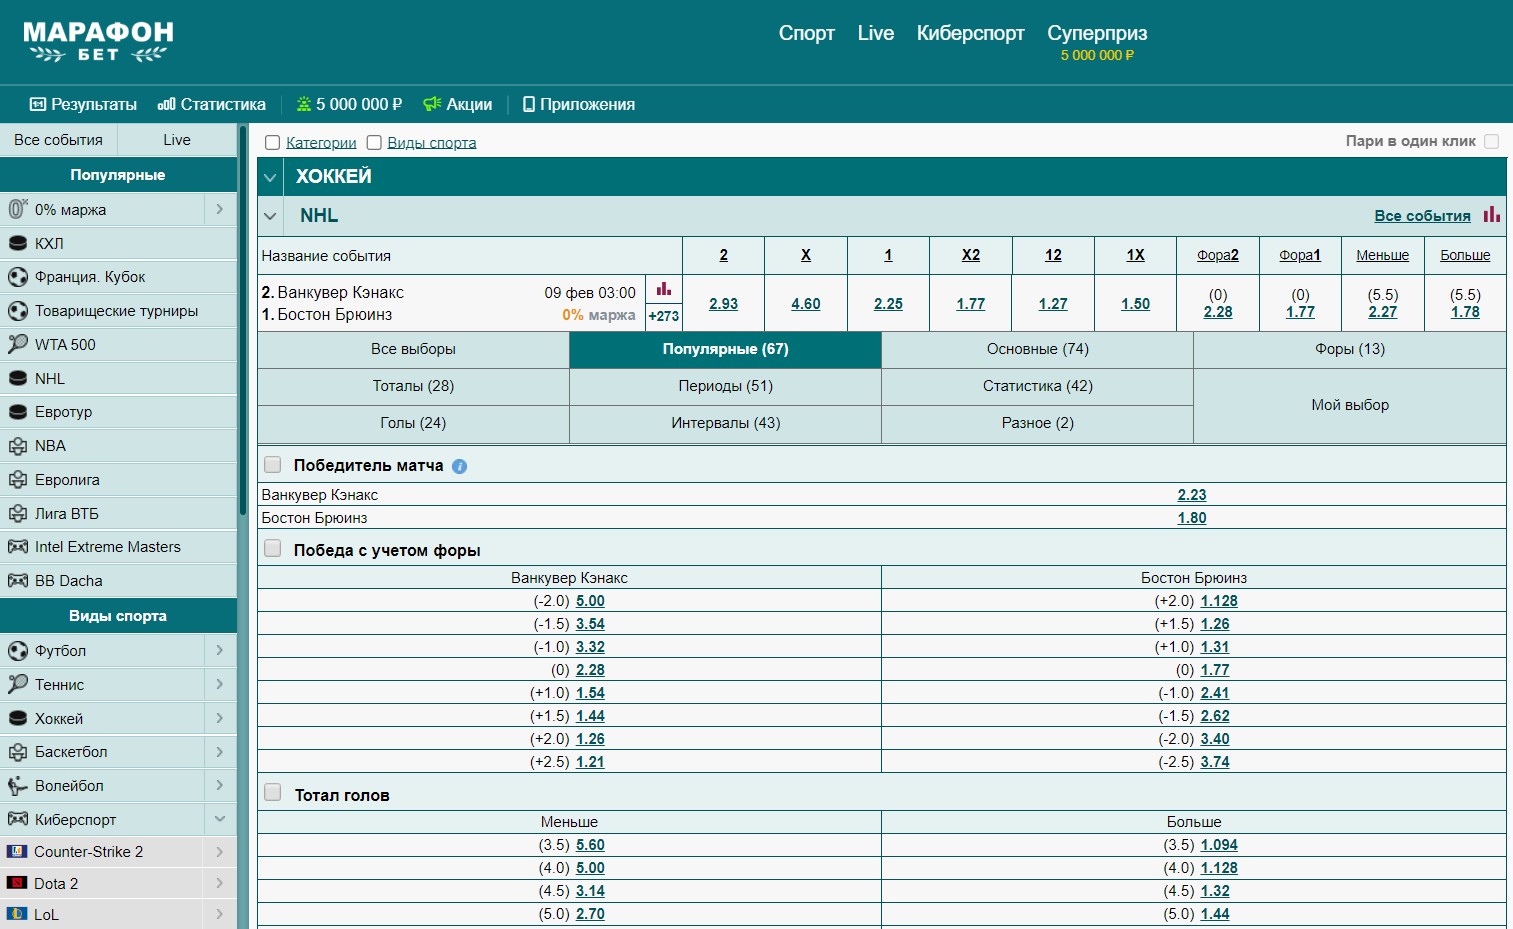Click the megaphone icon next to Акции
The image size is (1513, 929).
point(432,104)
